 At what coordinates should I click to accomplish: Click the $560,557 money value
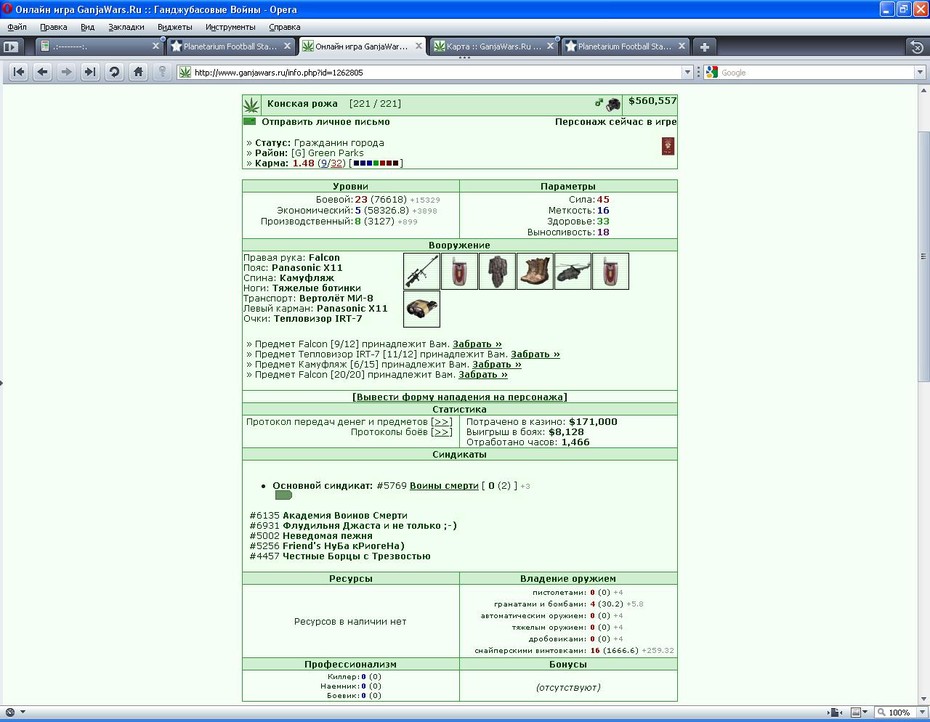tap(652, 101)
